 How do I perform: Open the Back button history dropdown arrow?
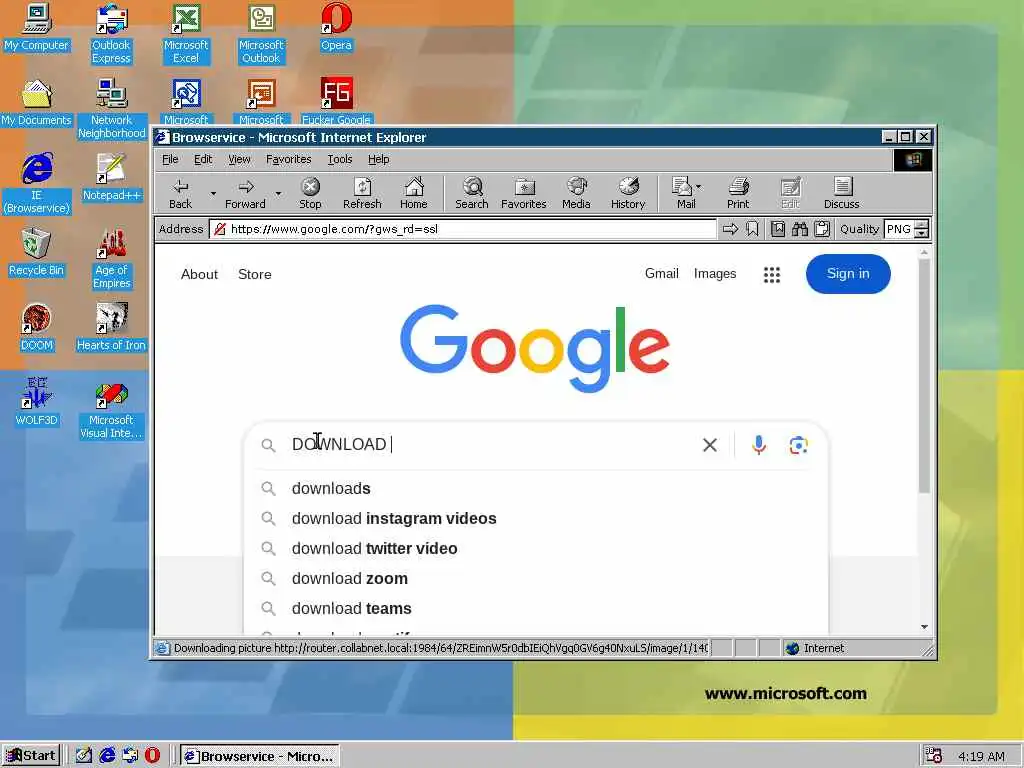point(213,193)
